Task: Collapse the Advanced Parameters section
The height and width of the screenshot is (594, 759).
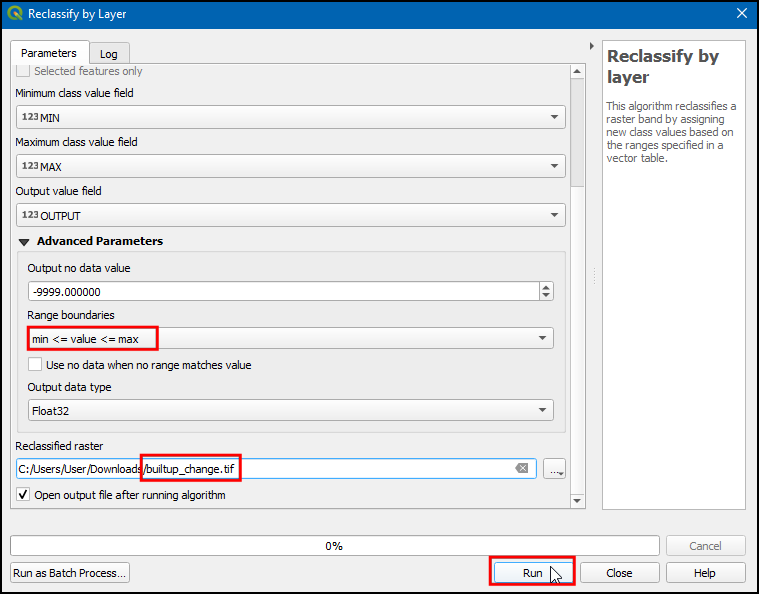Action: tap(24, 242)
